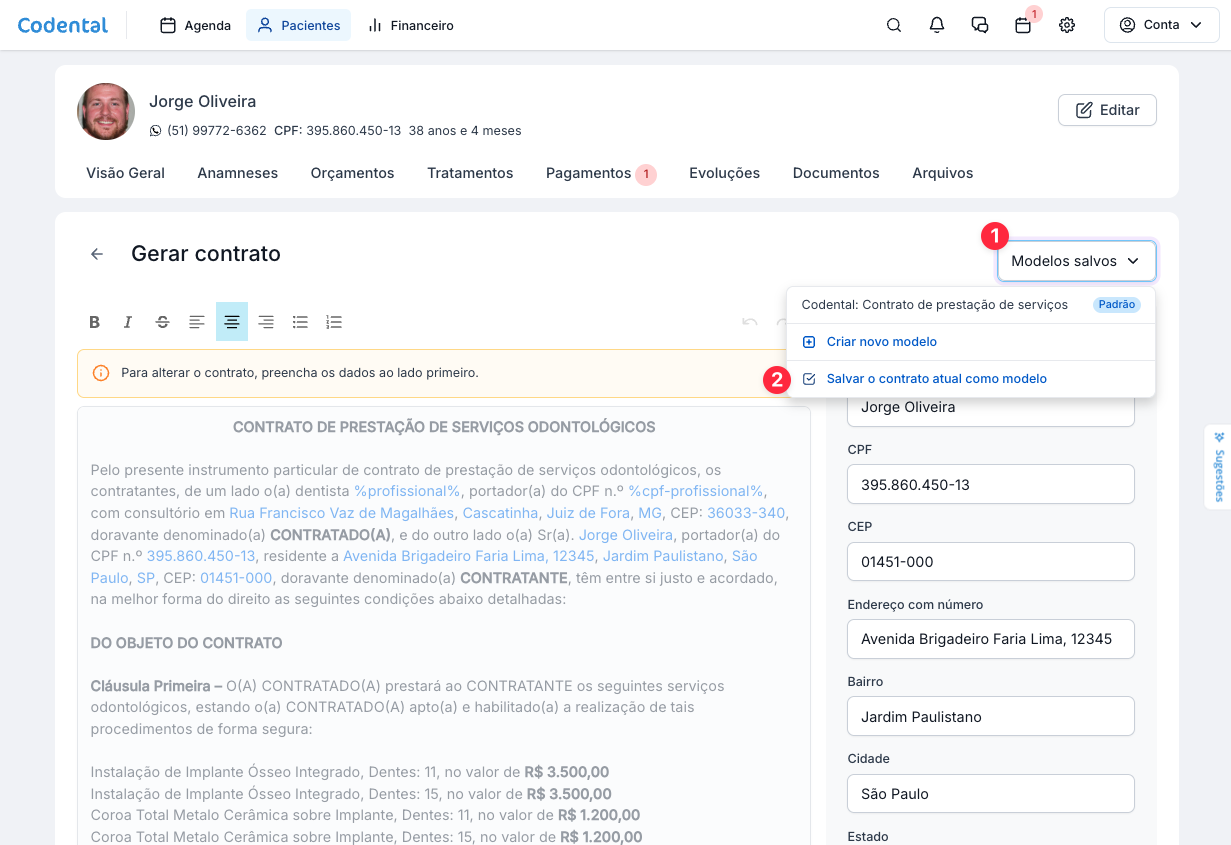Align contract text to the right

tap(266, 322)
